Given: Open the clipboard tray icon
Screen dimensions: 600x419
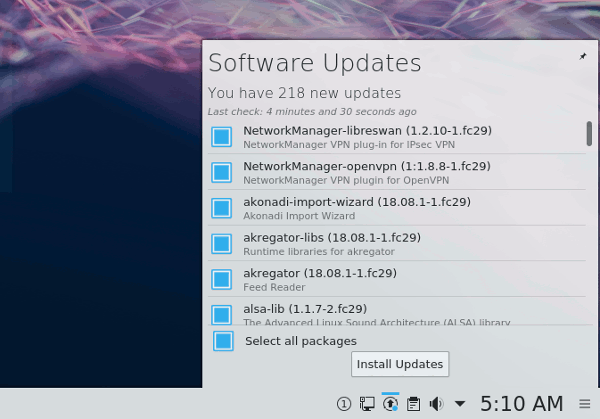Looking at the screenshot, I should pyautogui.click(x=413, y=404).
